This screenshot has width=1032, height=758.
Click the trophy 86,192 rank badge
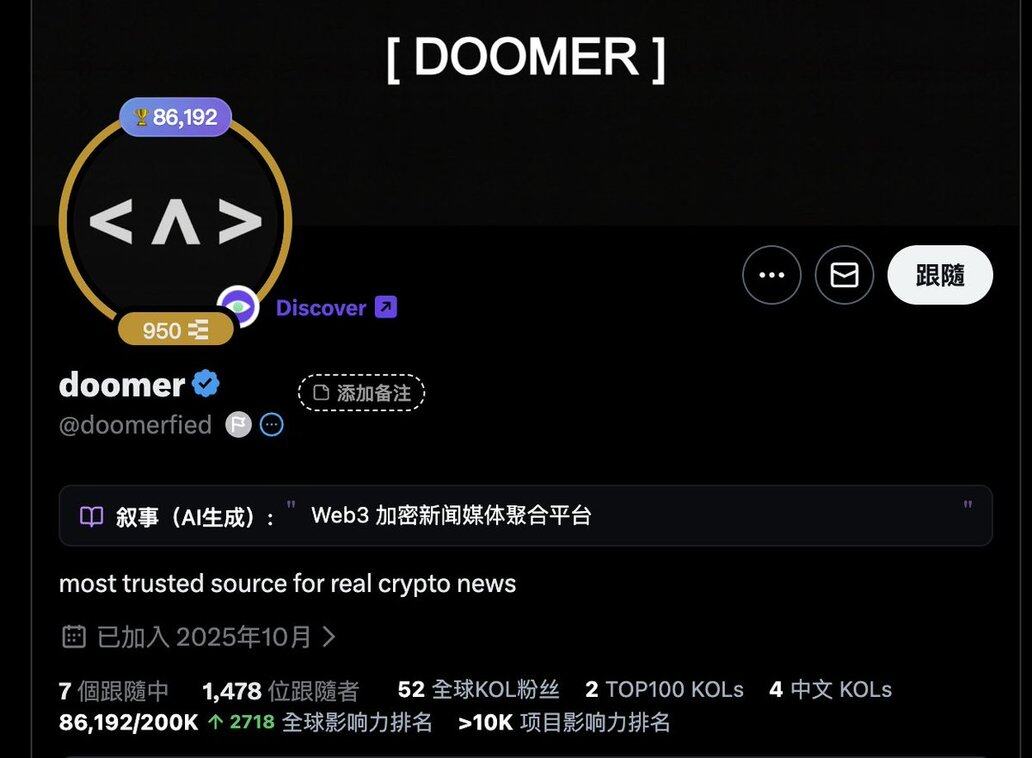176,117
